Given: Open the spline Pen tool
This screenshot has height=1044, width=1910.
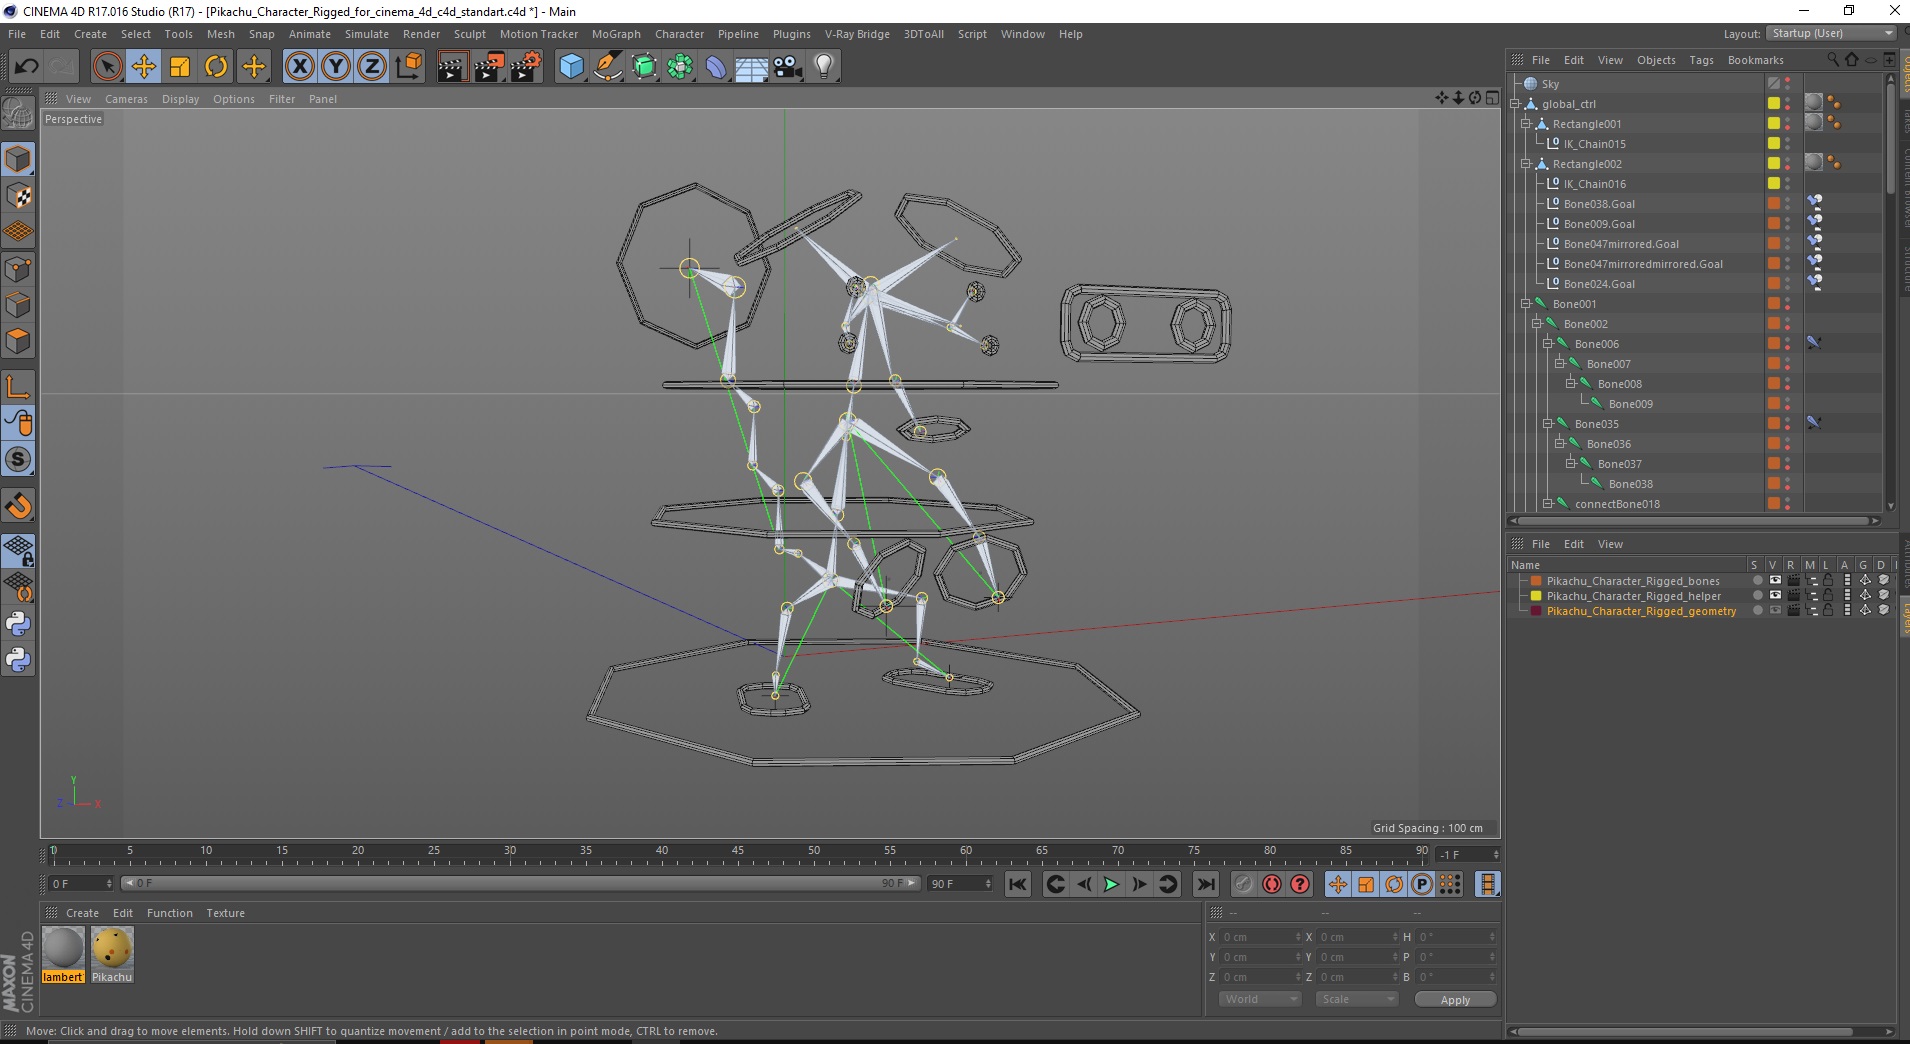Looking at the screenshot, I should (x=608, y=67).
